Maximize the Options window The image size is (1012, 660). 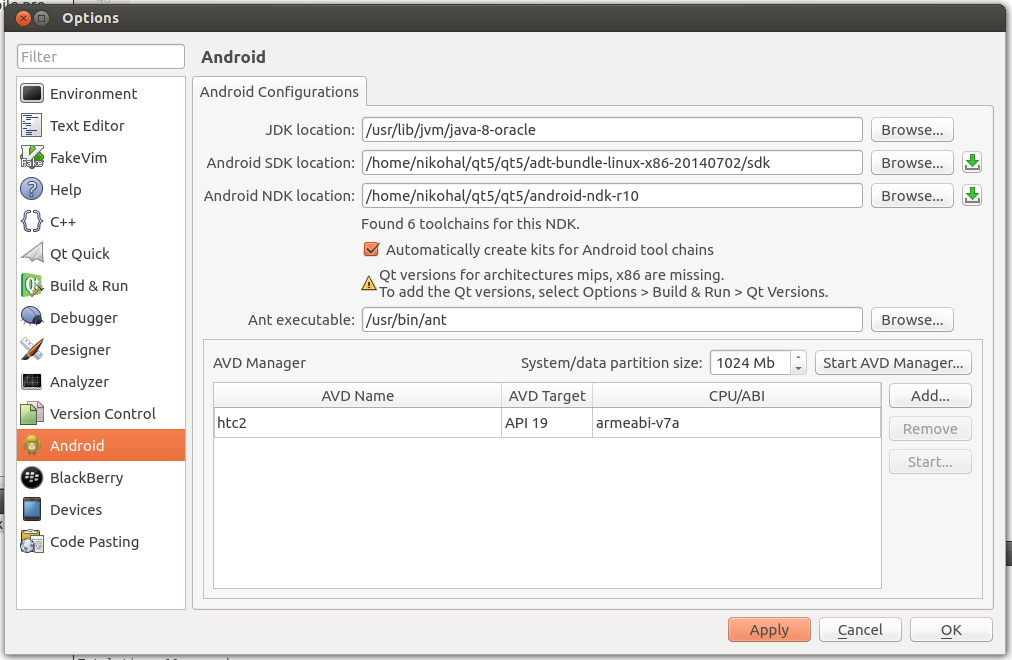tap(41, 18)
